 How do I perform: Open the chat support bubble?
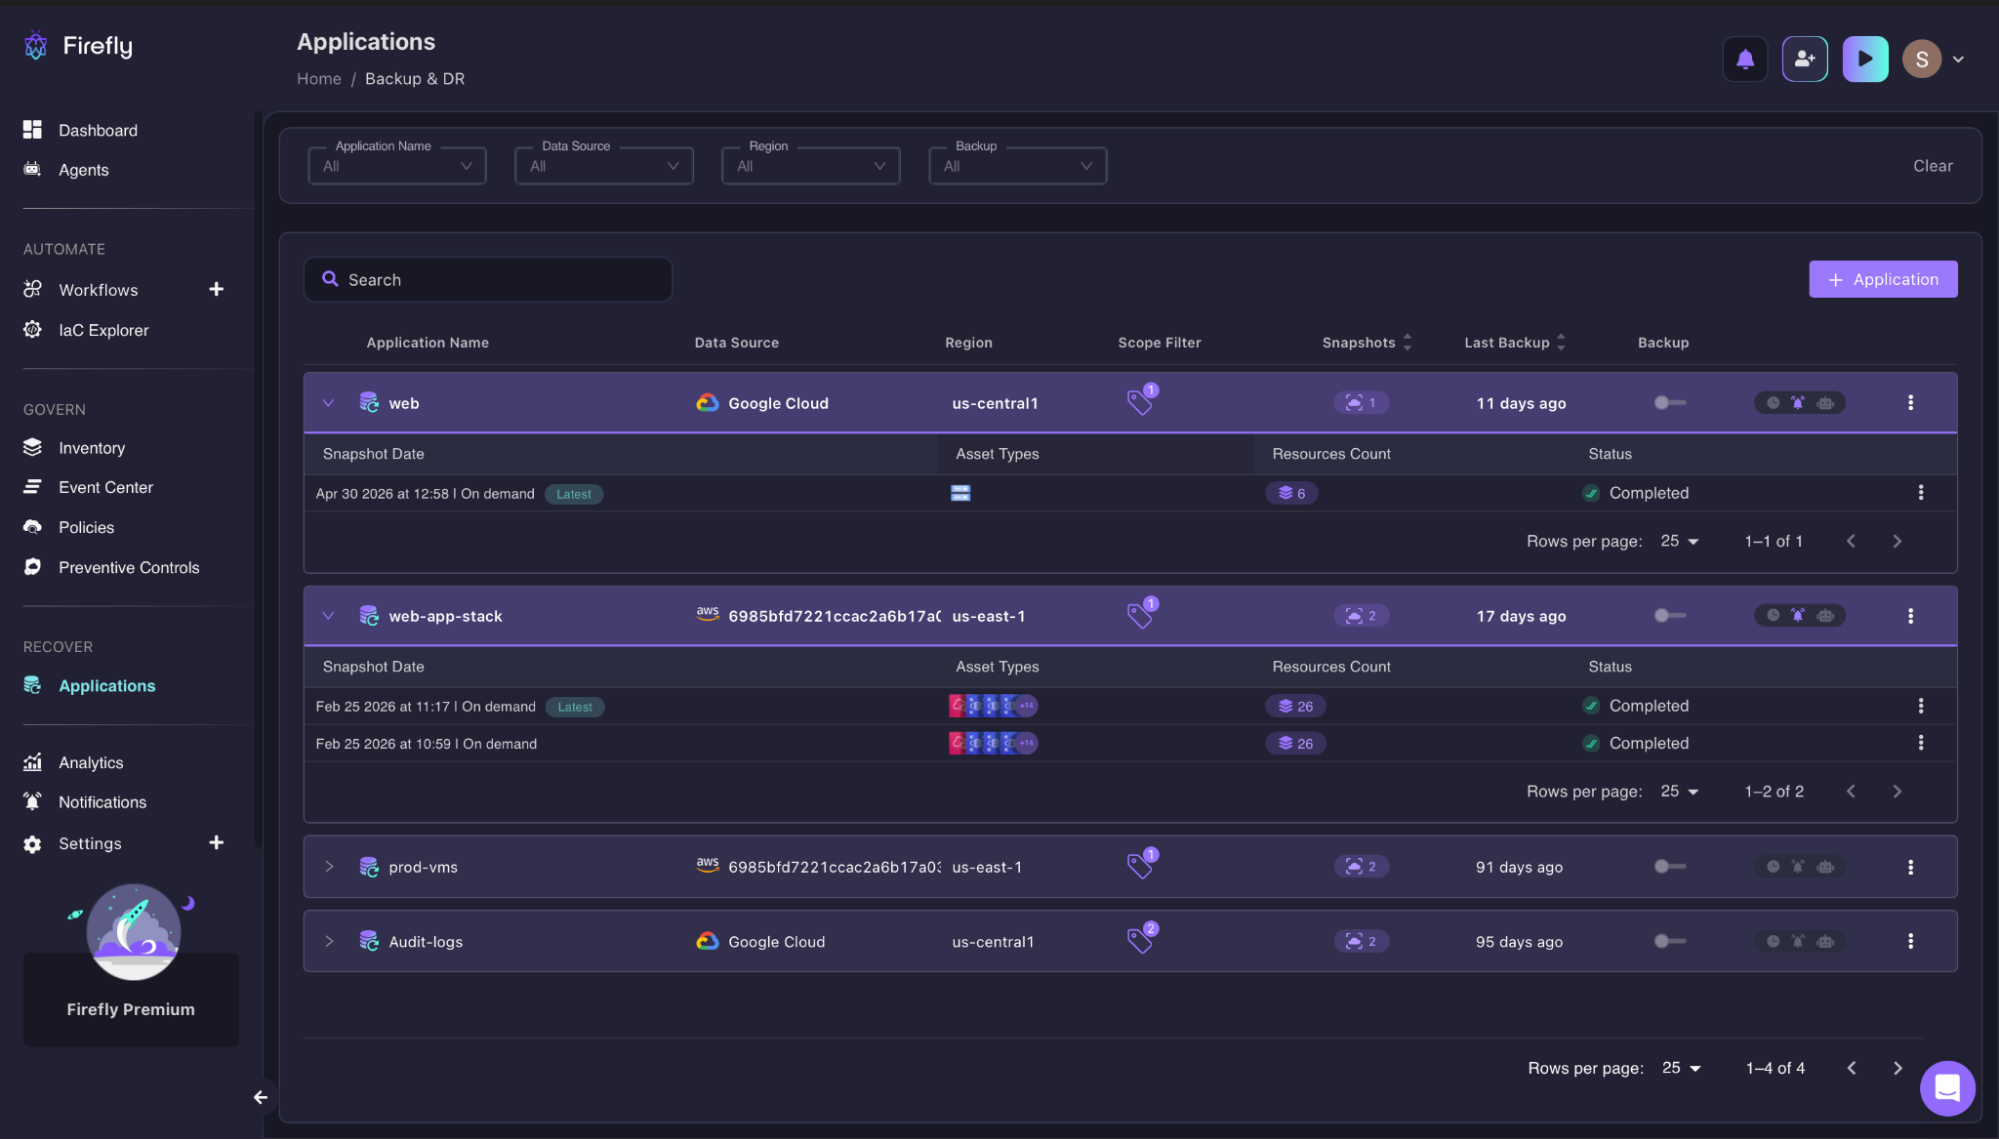[1946, 1087]
